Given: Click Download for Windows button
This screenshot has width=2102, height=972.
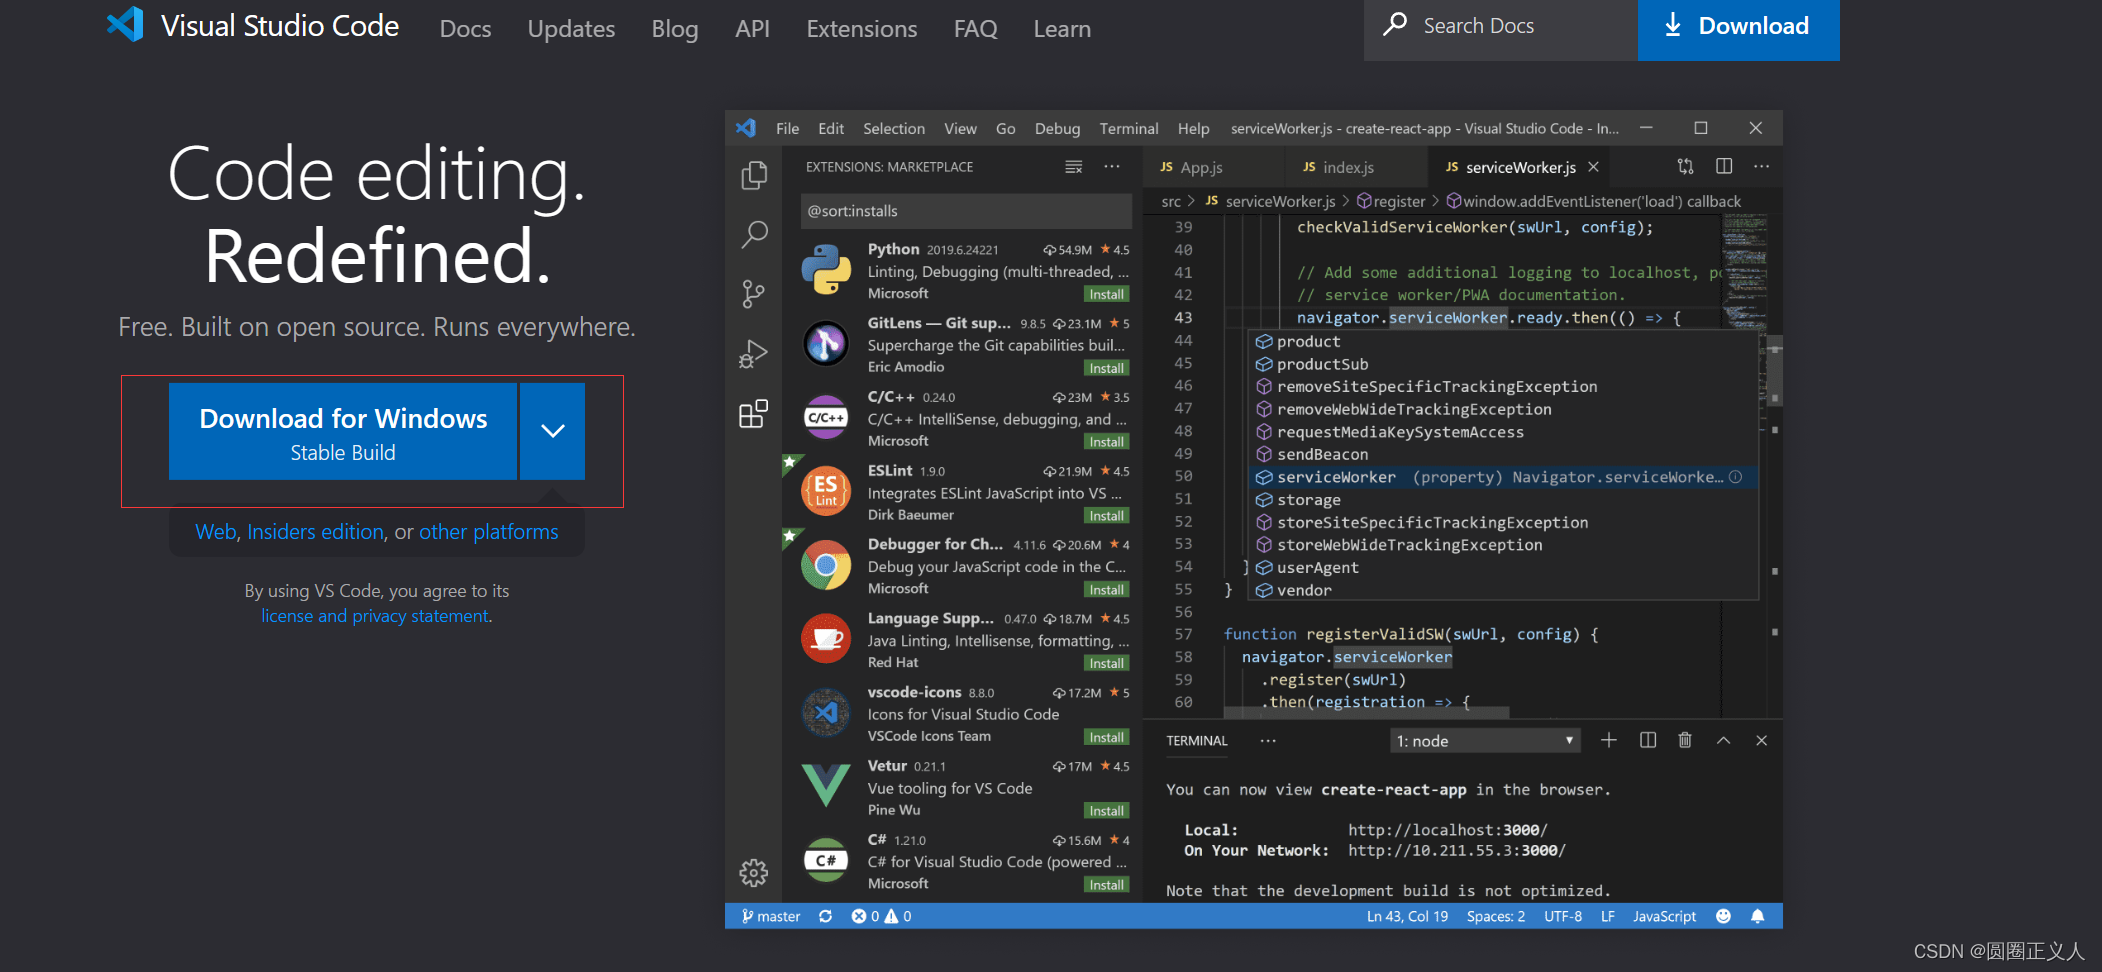Looking at the screenshot, I should pyautogui.click(x=343, y=431).
